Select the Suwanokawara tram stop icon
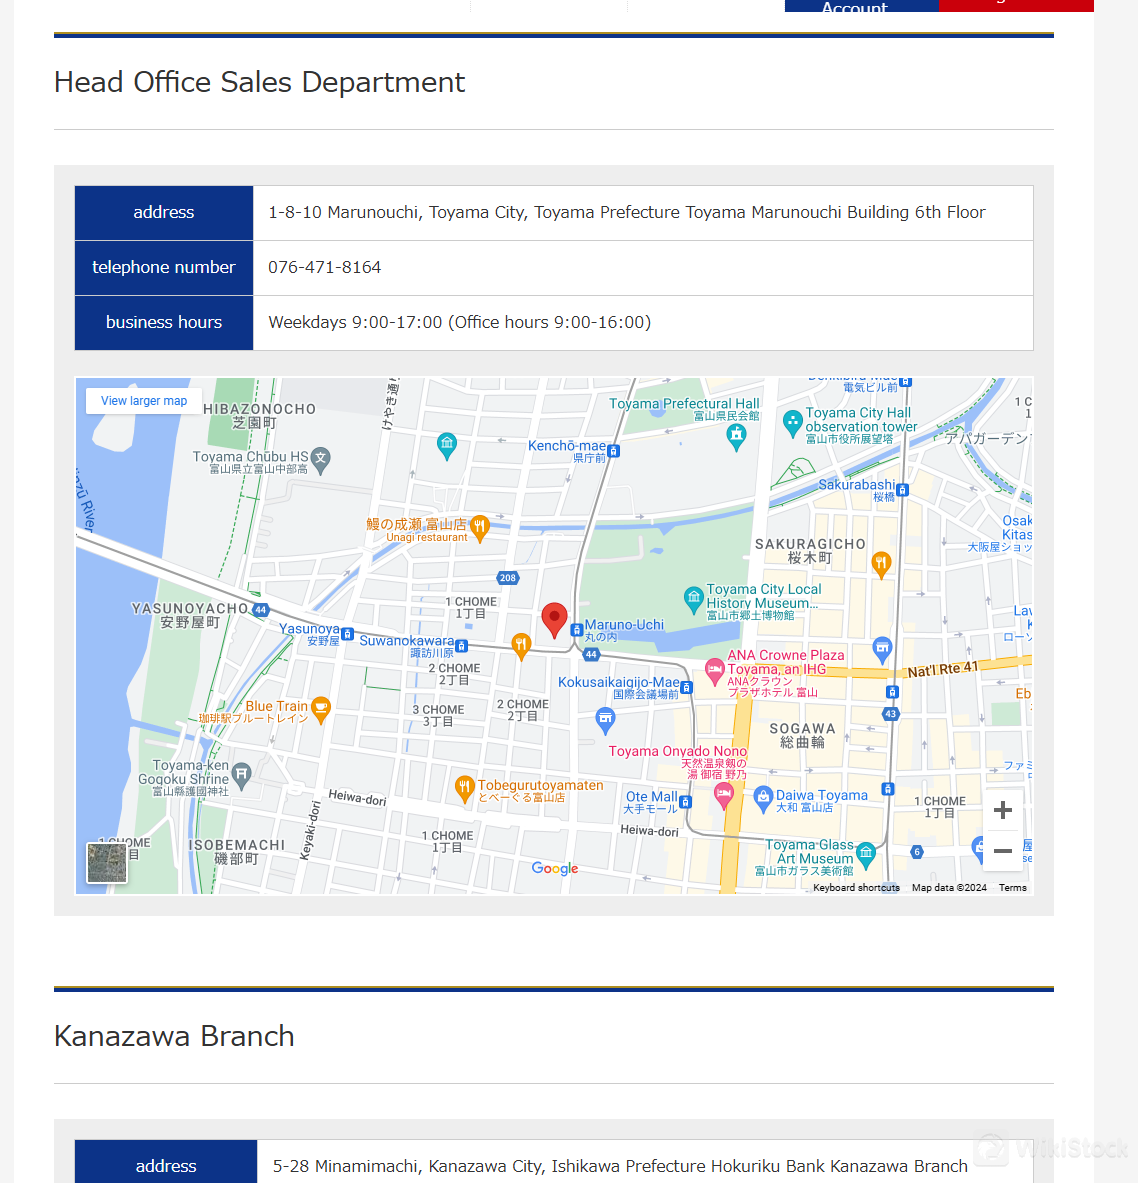Screen dimensions: 1138x1183 462,646
